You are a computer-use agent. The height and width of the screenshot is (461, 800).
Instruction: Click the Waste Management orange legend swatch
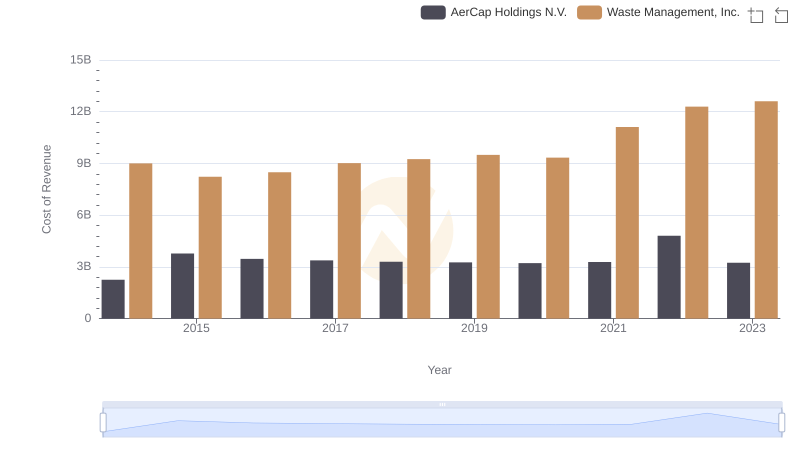click(589, 12)
